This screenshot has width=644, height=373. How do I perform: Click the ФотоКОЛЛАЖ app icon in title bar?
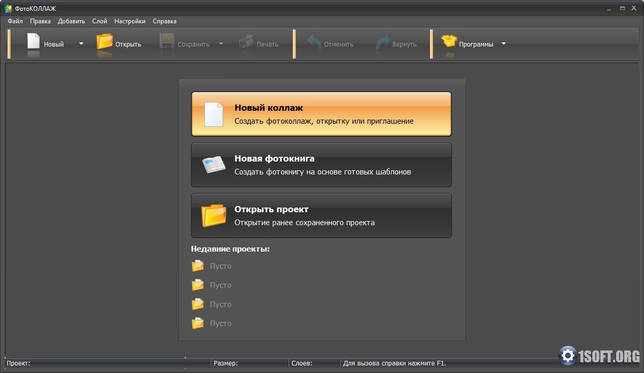pyautogui.click(x=7, y=8)
